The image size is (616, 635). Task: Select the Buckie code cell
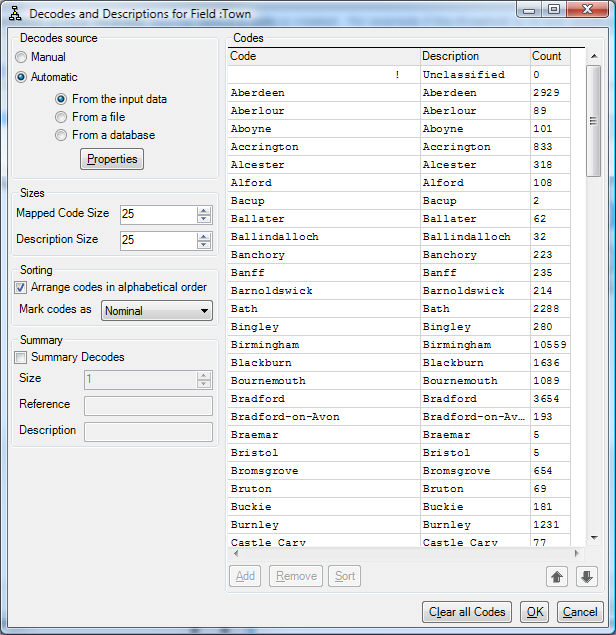pos(324,507)
